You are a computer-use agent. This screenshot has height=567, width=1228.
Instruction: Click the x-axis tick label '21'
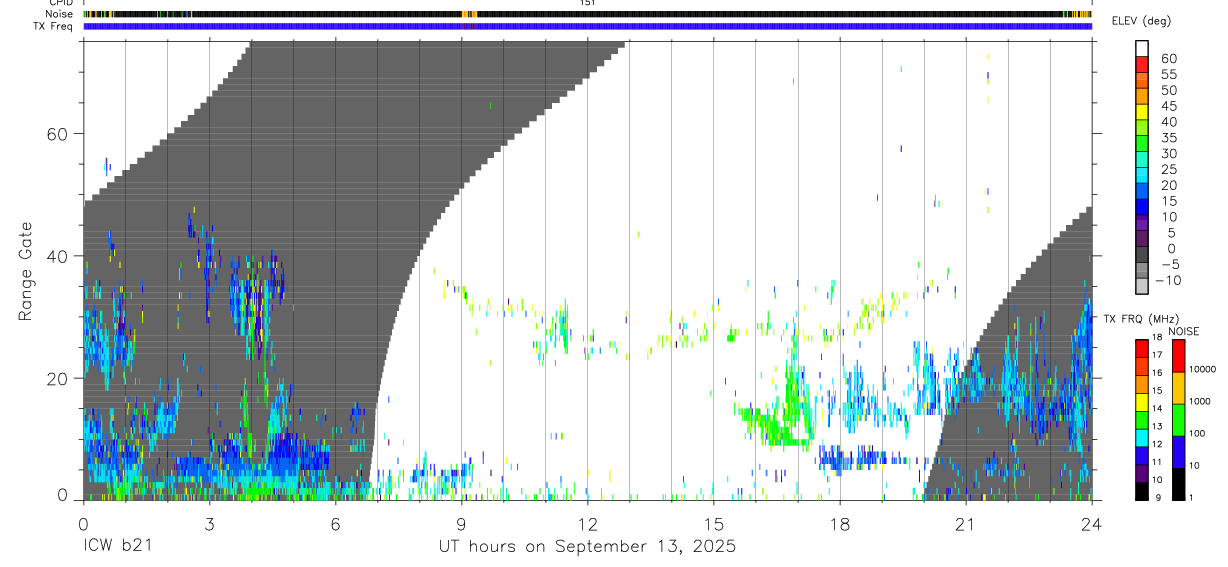click(965, 524)
